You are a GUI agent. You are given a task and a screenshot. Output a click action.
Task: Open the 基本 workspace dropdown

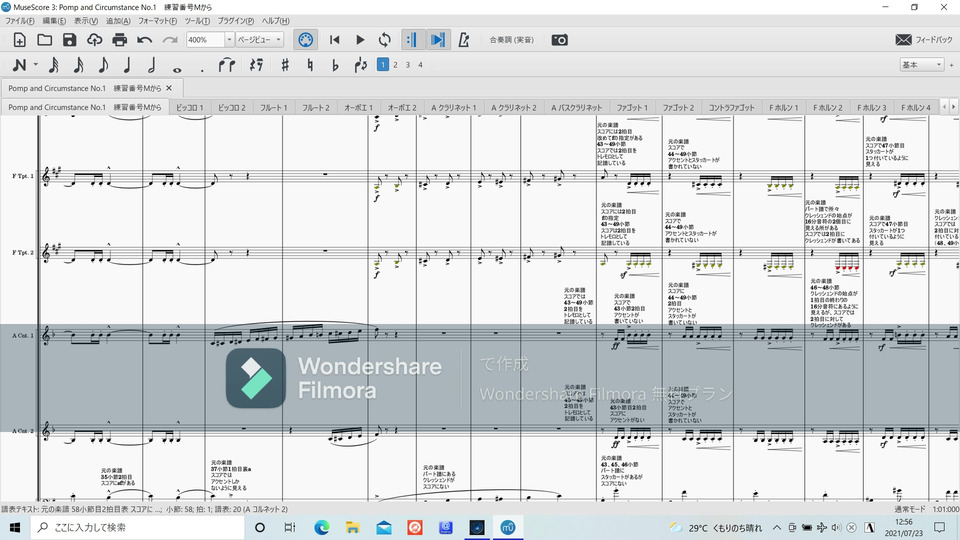pos(921,65)
